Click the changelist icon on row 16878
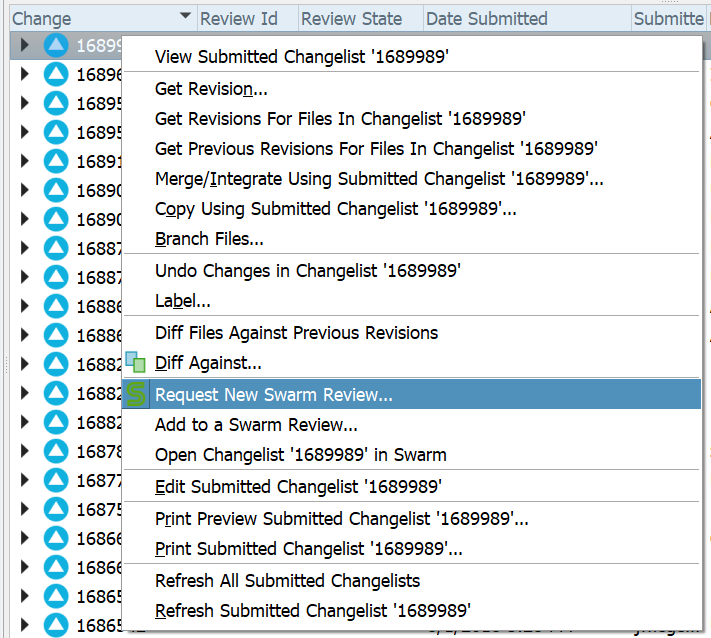This screenshot has width=711, height=638. point(57,451)
